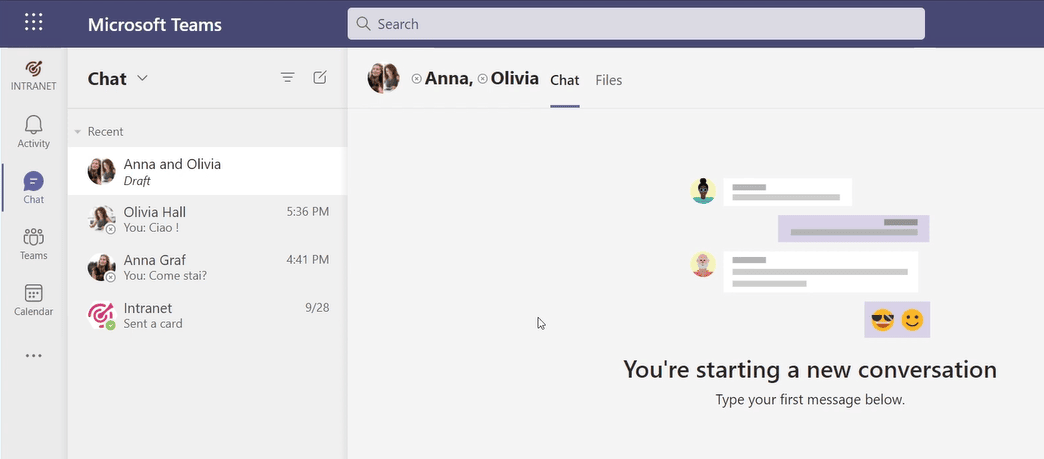Collapse the Recent chats section
The width and height of the screenshot is (1044, 459).
79,132
